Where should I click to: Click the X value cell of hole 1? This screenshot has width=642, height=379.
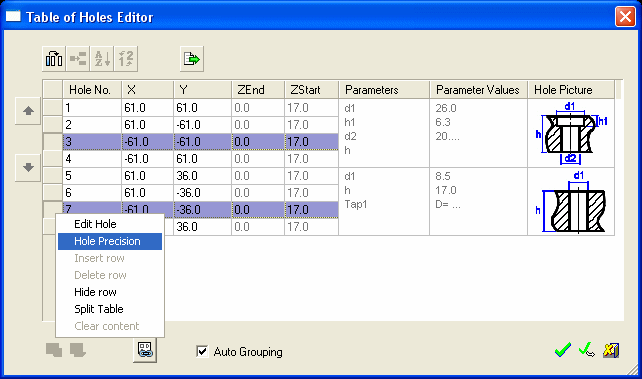coord(147,108)
